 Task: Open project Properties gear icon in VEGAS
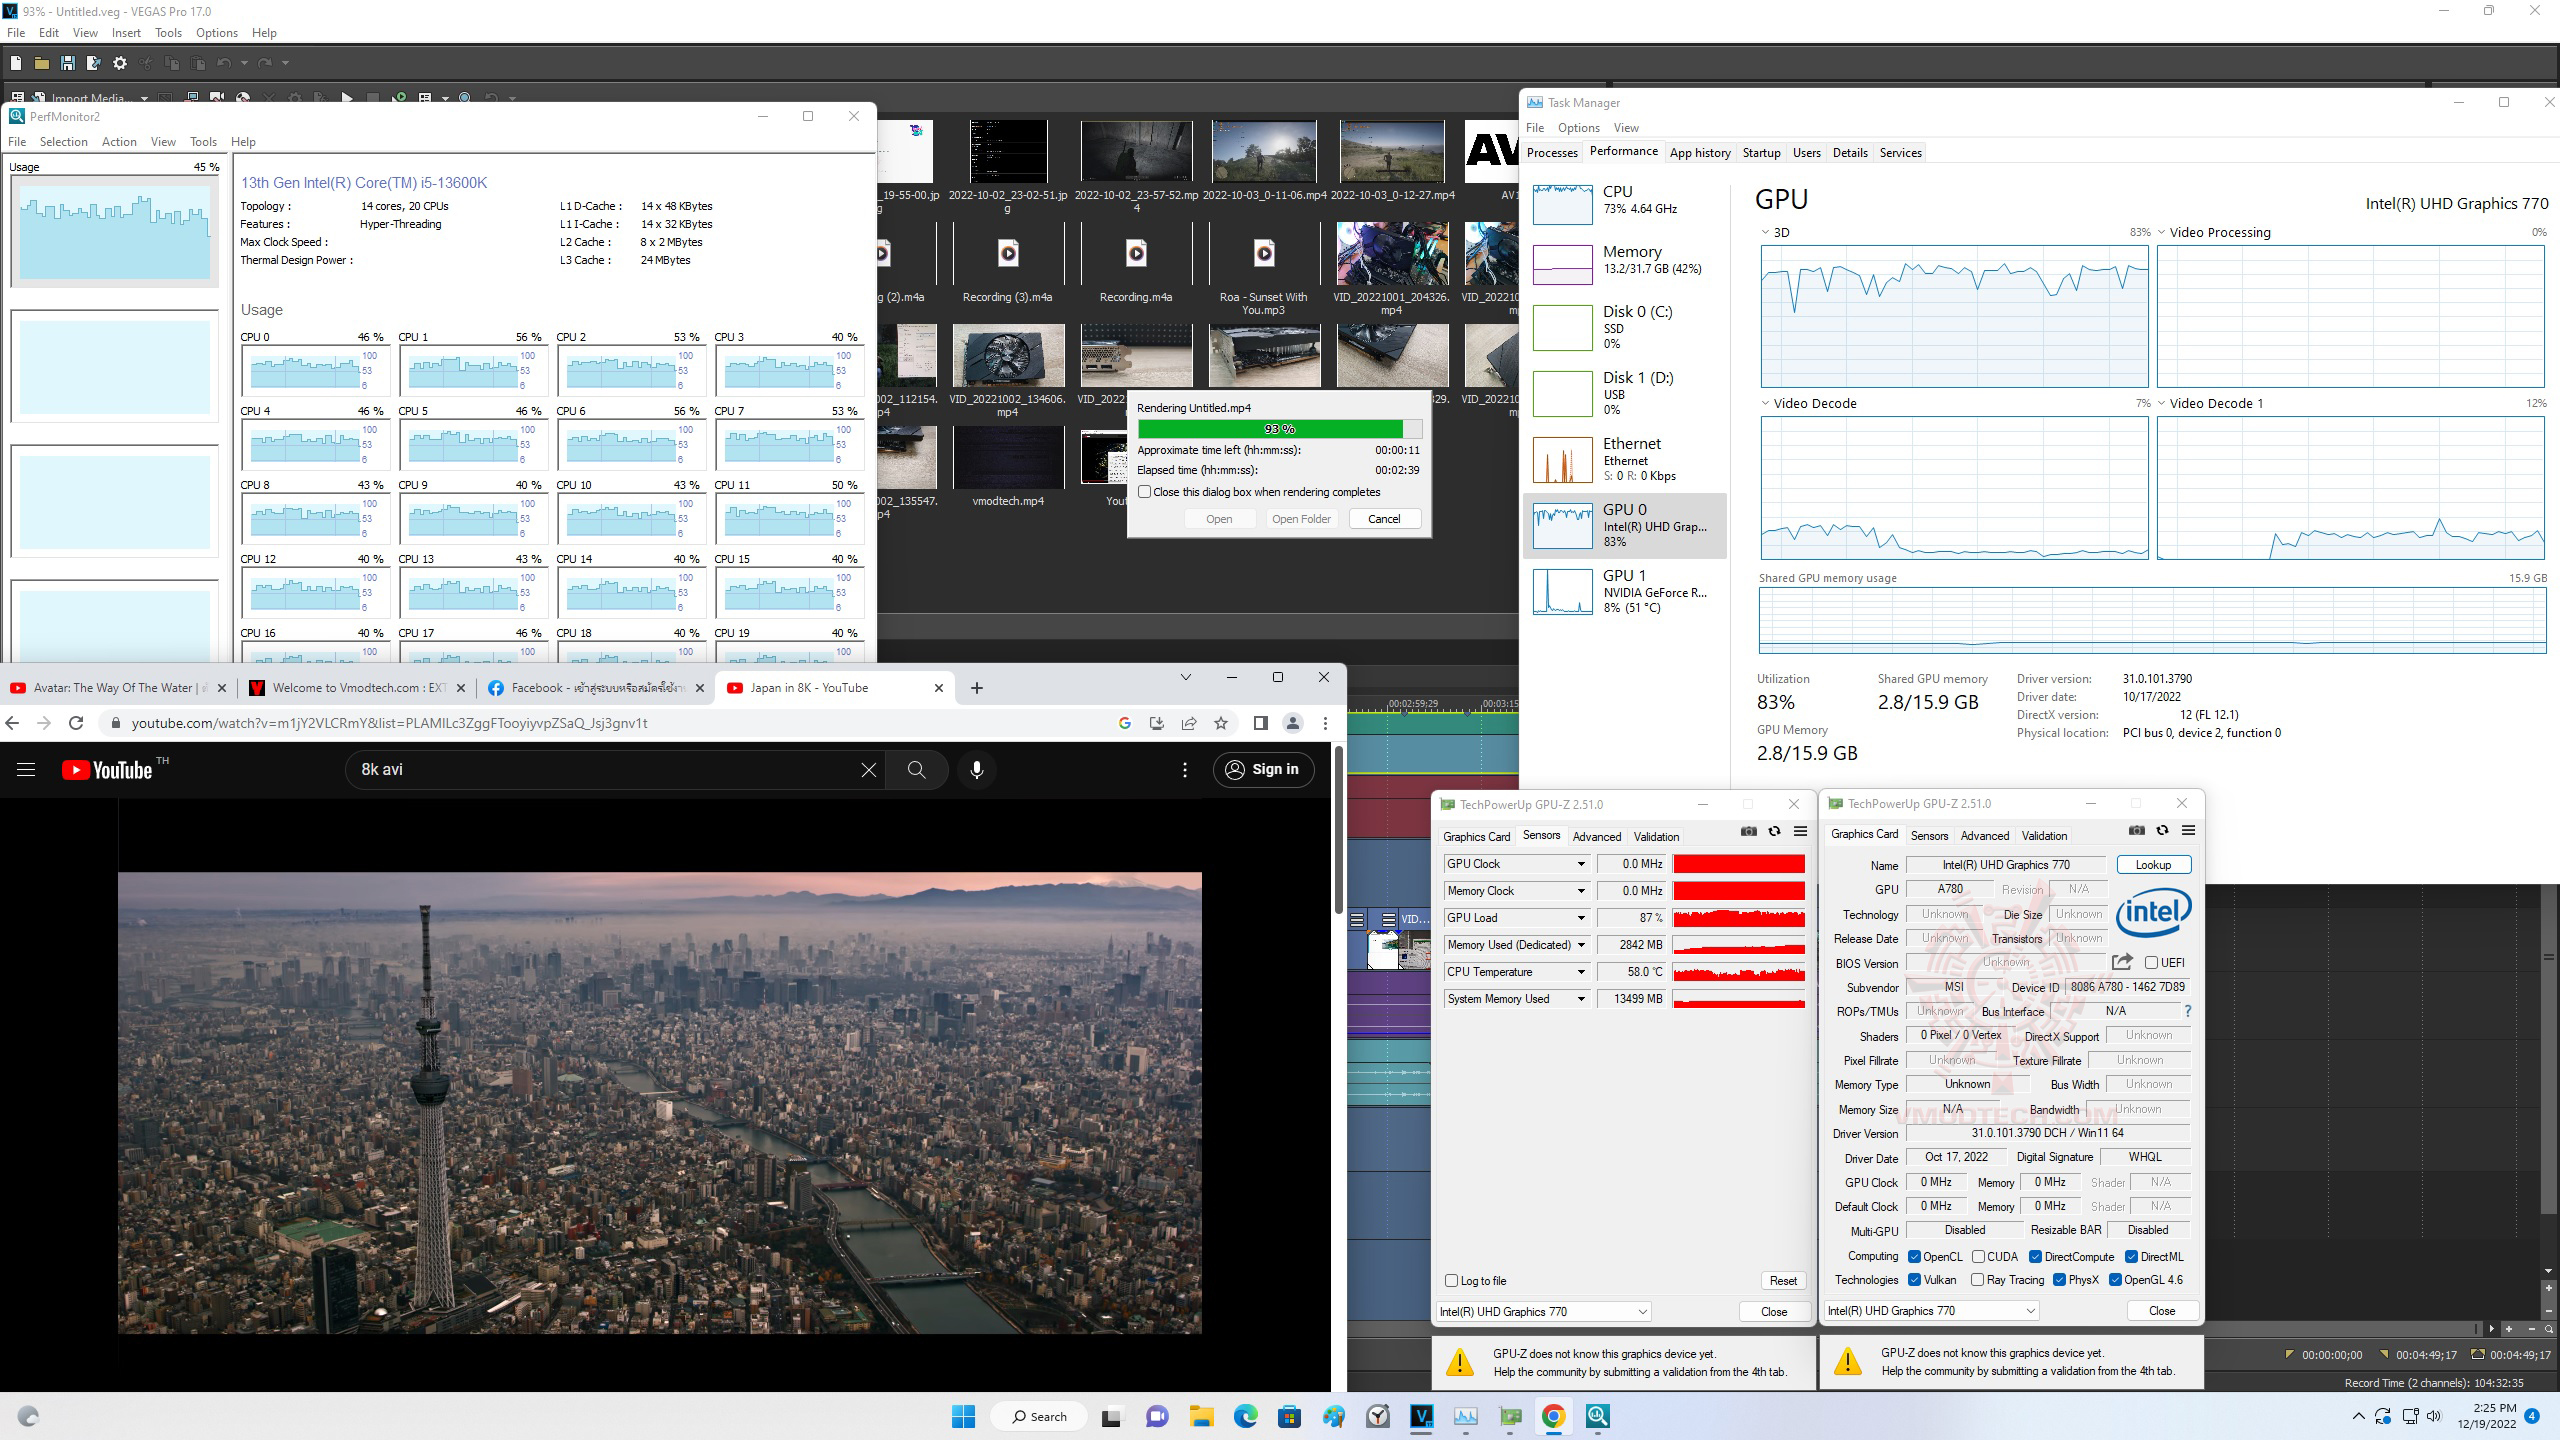pos(120,63)
